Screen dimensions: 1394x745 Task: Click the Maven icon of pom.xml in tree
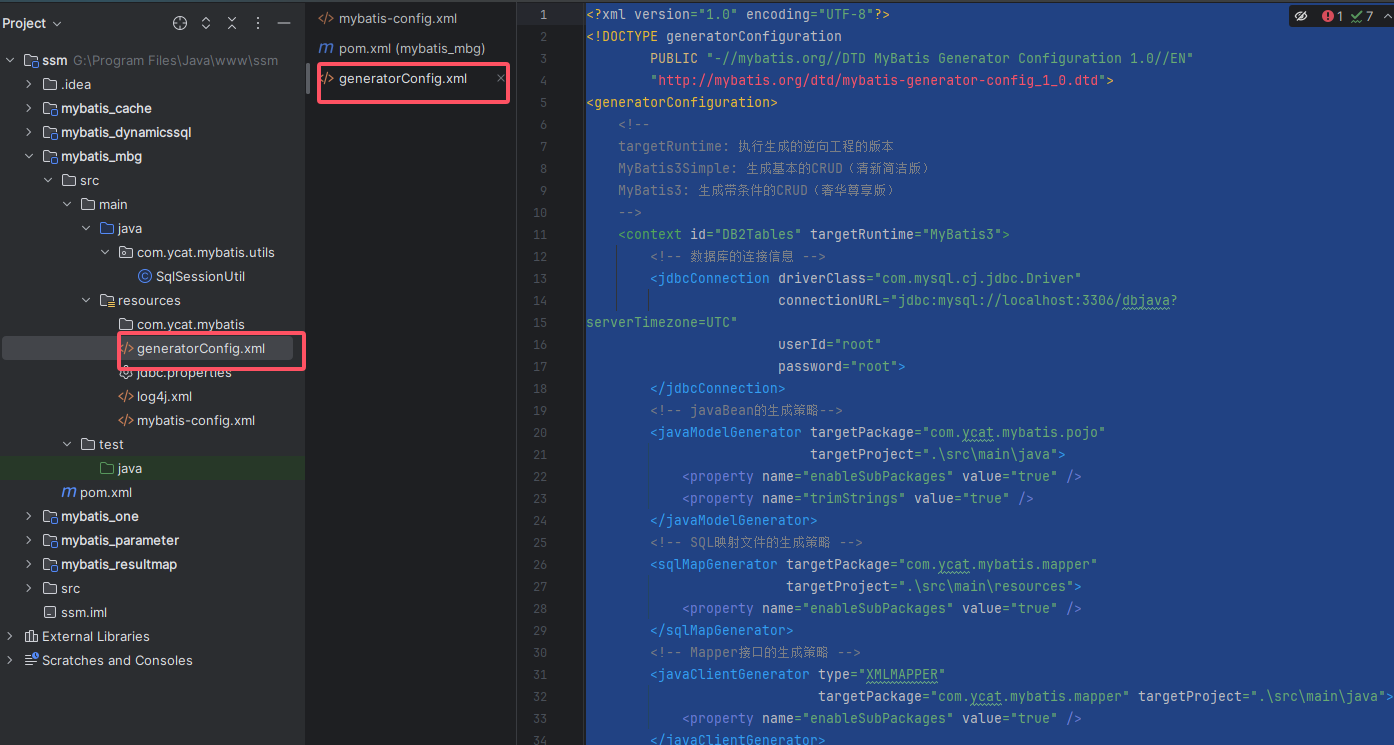coord(69,492)
